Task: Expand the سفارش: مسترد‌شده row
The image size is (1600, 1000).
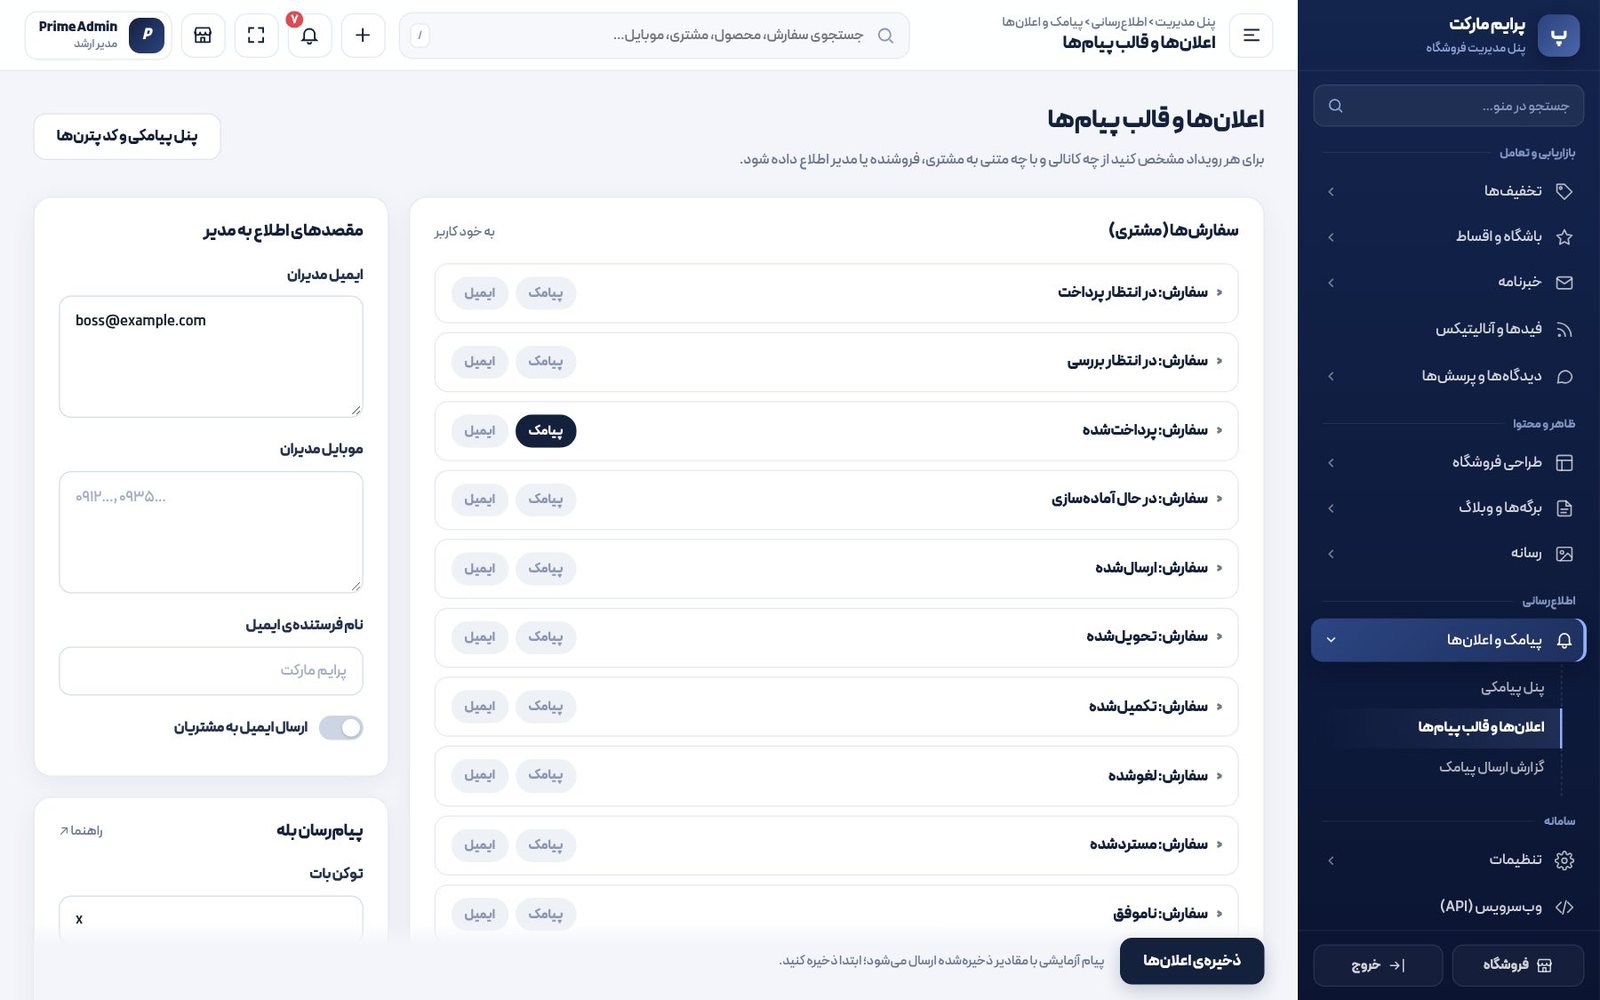Action: pyautogui.click(x=836, y=845)
